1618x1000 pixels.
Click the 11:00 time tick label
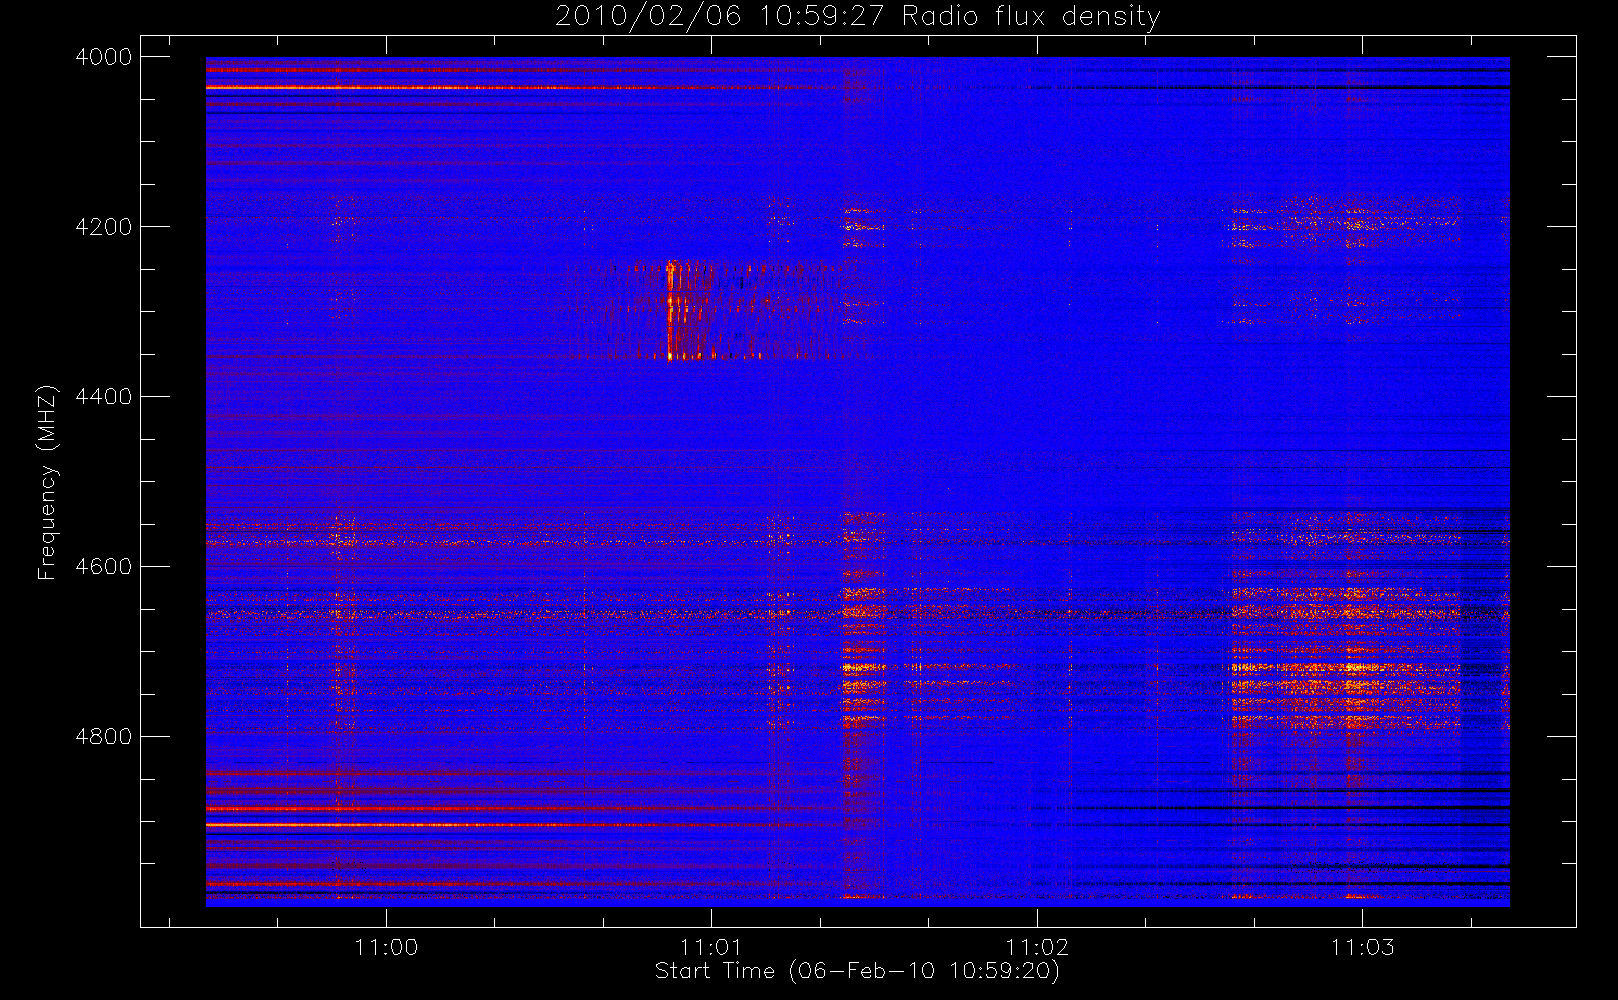386,947
